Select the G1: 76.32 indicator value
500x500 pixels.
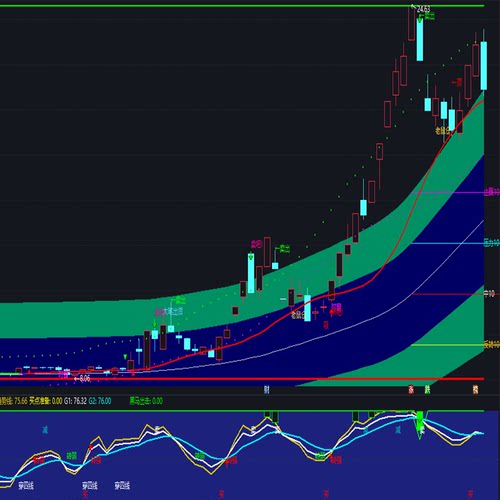(x=75, y=401)
